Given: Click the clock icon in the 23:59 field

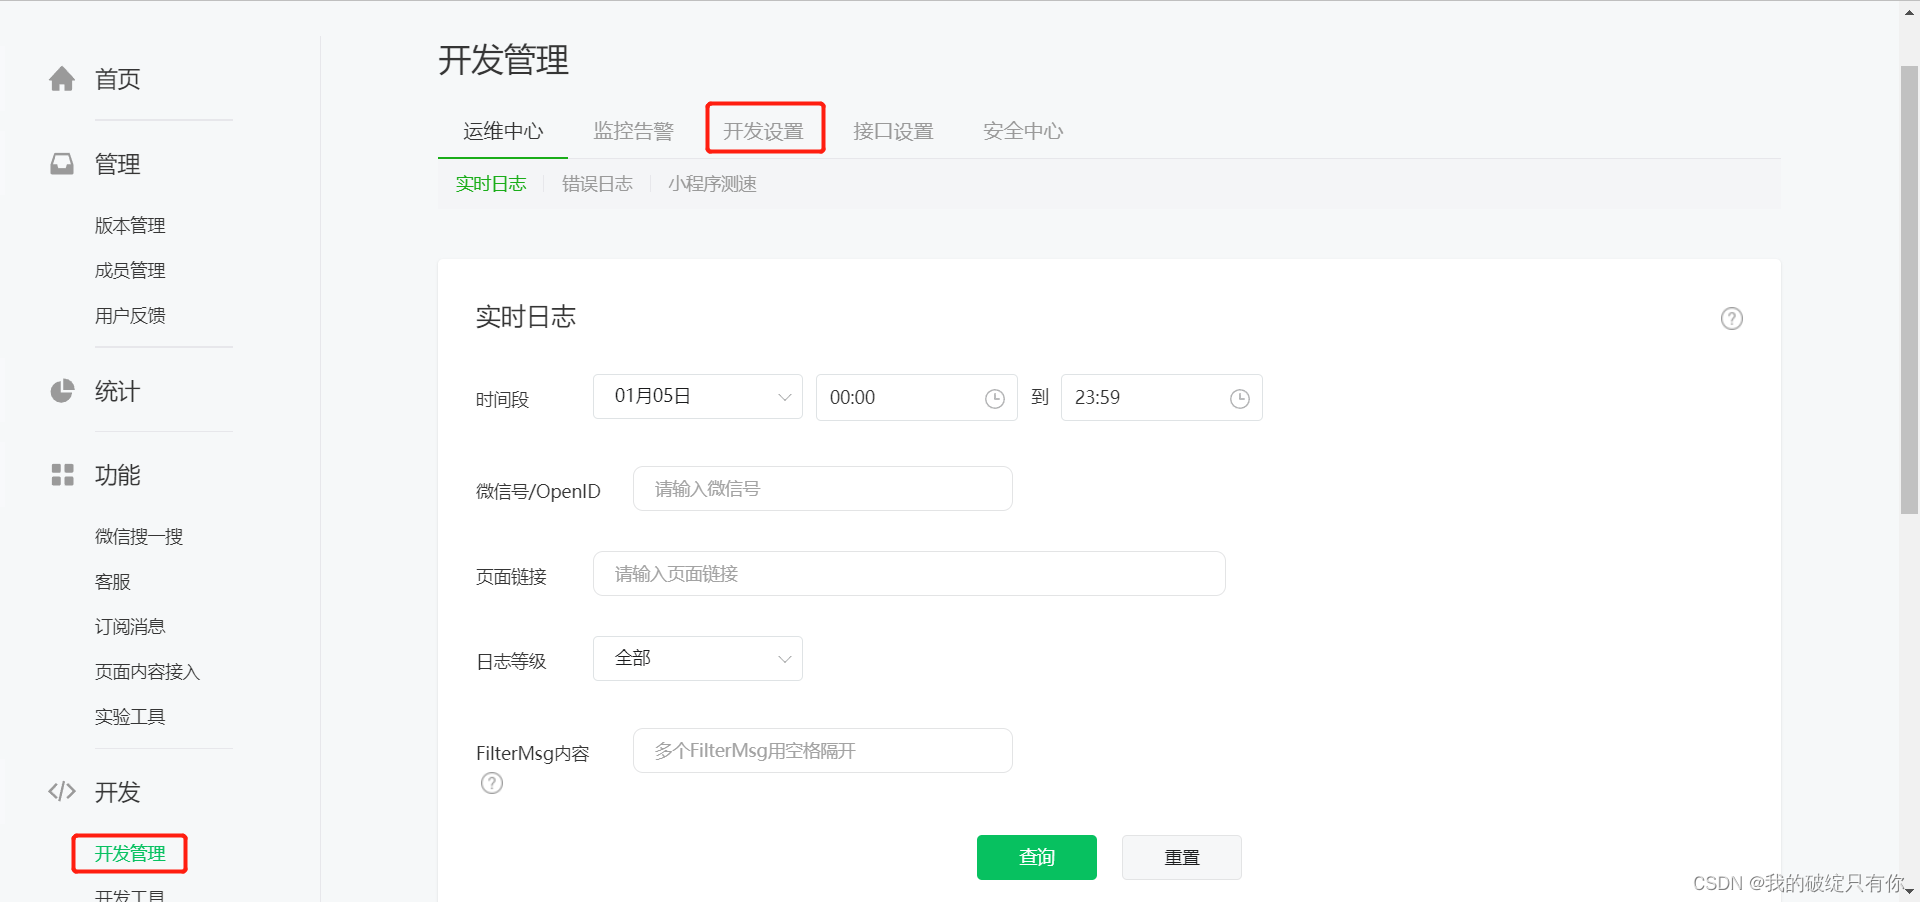Looking at the screenshot, I should [1239, 399].
